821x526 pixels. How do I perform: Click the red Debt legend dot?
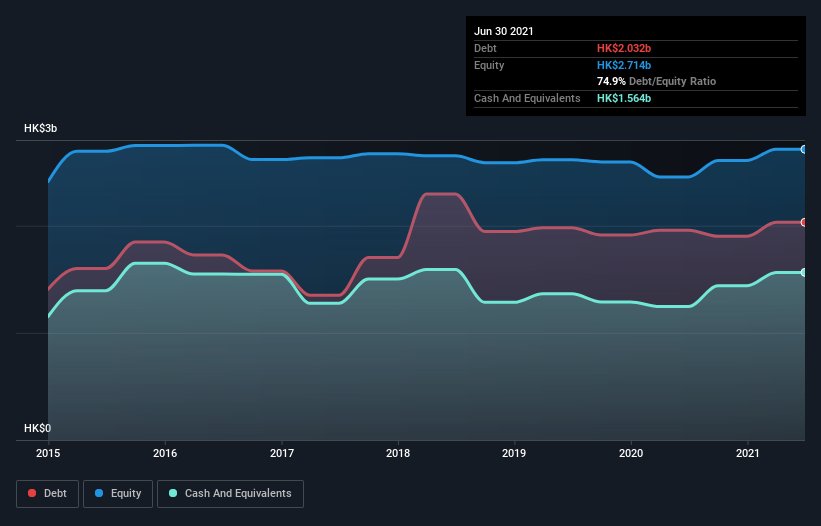tap(32, 493)
